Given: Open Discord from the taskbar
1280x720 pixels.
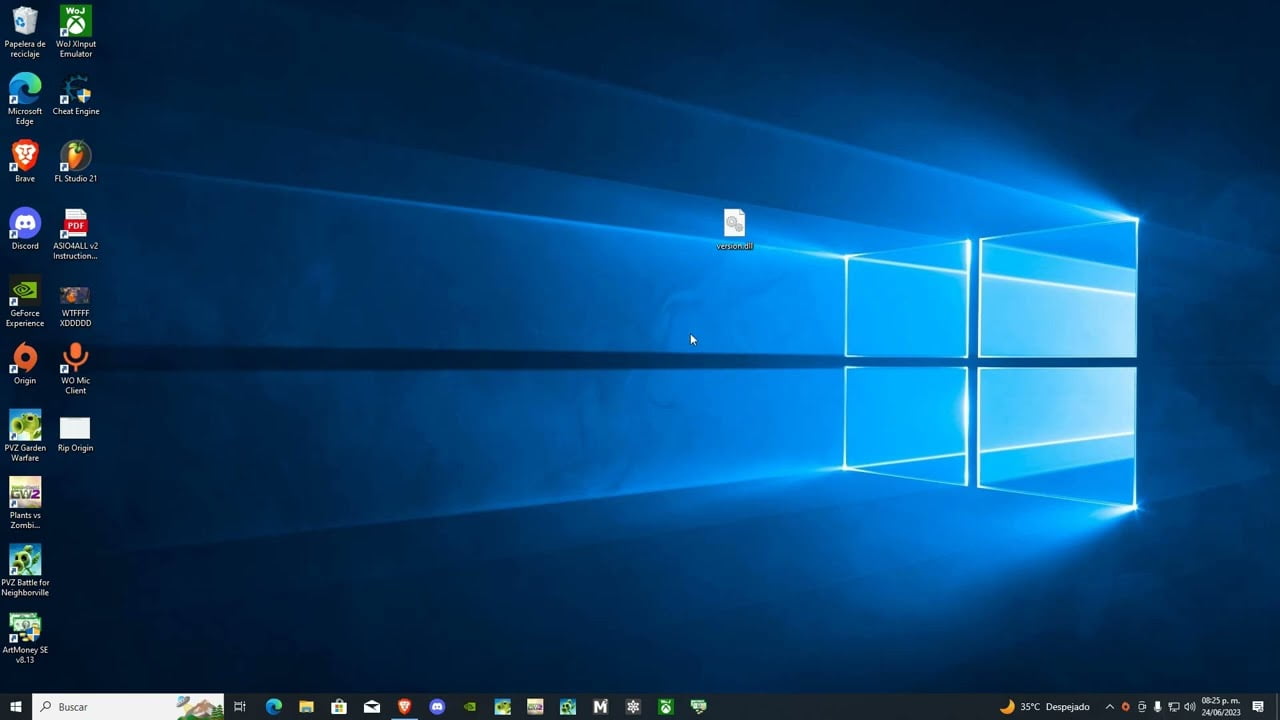Looking at the screenshot, I should (x=437, y=707).
